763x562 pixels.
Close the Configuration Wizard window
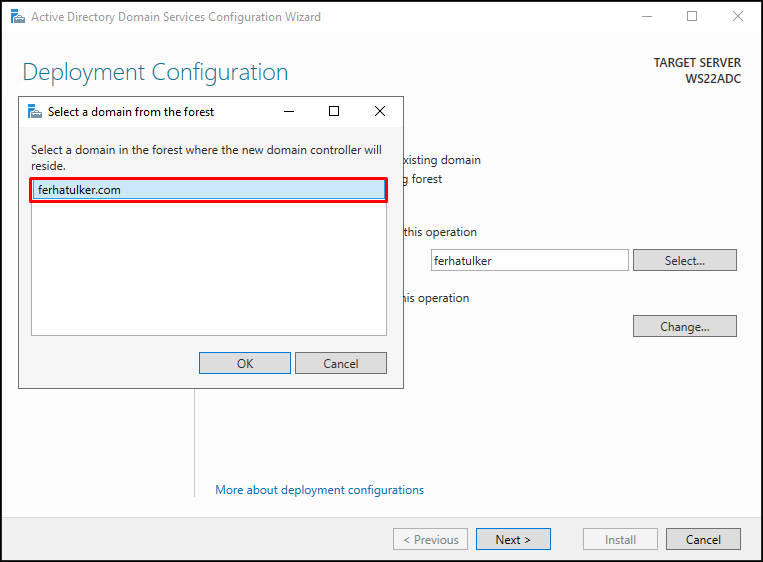(x=738, y=17)
